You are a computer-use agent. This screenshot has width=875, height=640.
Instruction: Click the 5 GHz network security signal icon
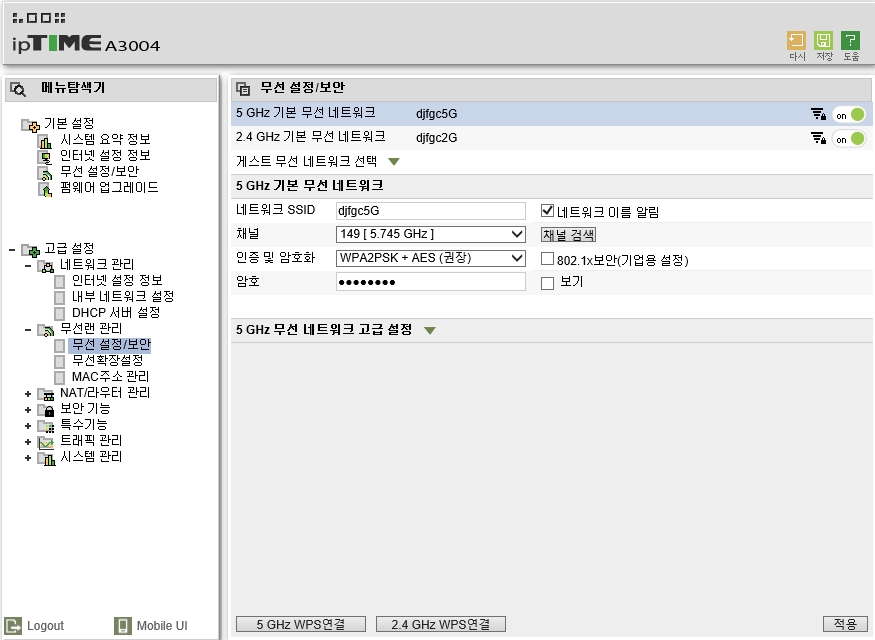pos(818,114)
